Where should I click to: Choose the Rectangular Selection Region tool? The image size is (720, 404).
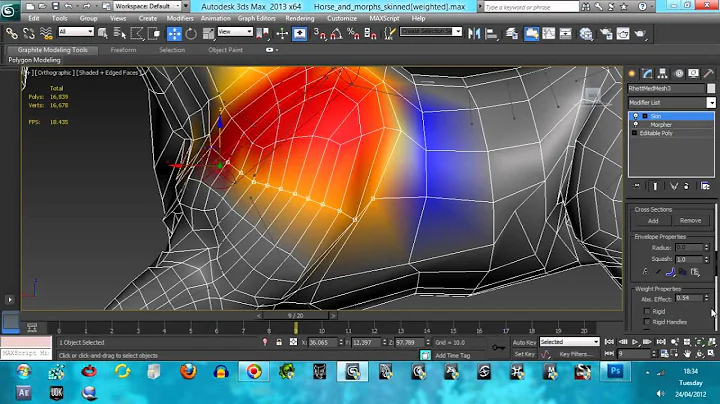tap(137, 33)
